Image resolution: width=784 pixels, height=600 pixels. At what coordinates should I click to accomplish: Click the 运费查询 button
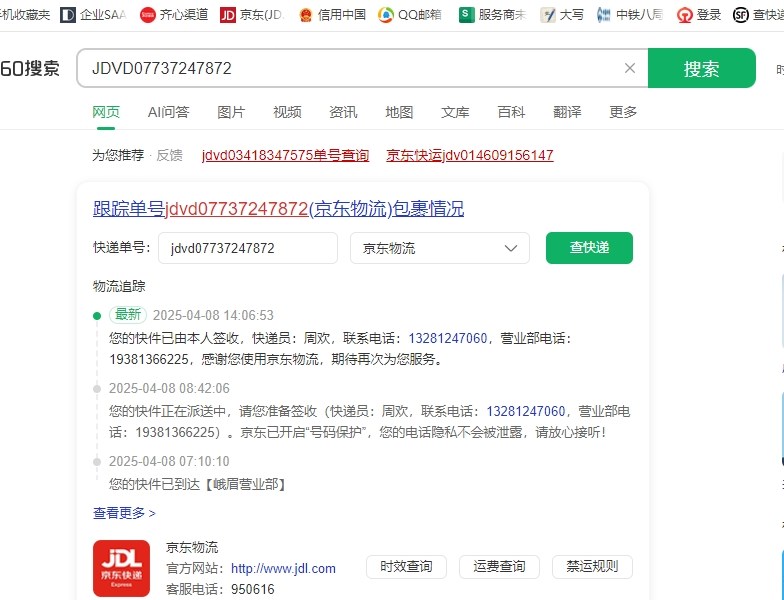pos(499,566)
